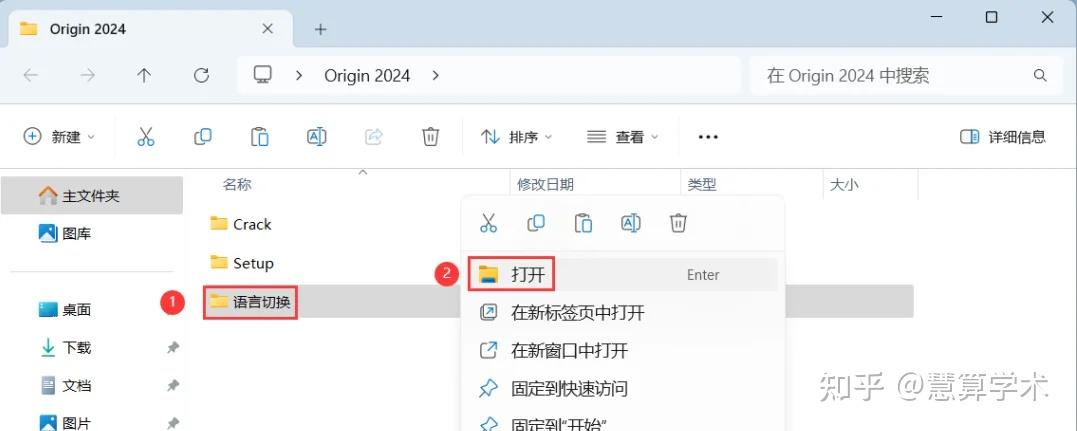Click the Cut scissors icon in the context menu
This screenshot has width=1077, height=431.
click(488, 223)
